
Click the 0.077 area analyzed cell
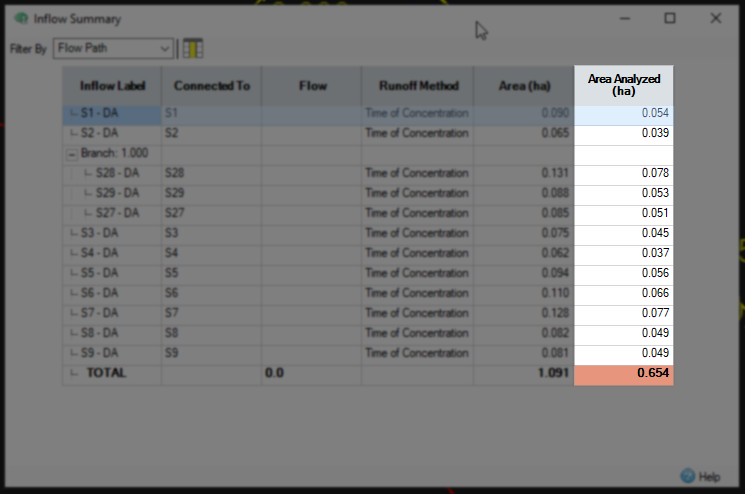click(x=624, y=313)
